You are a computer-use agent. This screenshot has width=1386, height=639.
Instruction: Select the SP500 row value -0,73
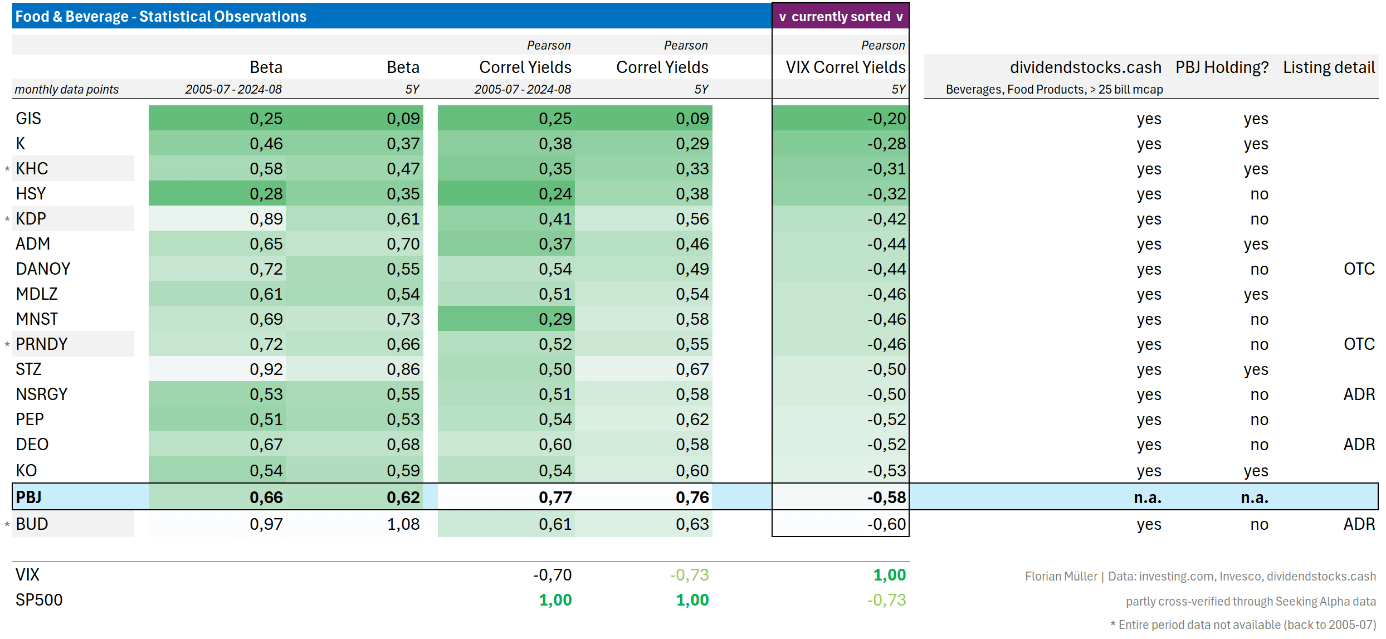886,600
